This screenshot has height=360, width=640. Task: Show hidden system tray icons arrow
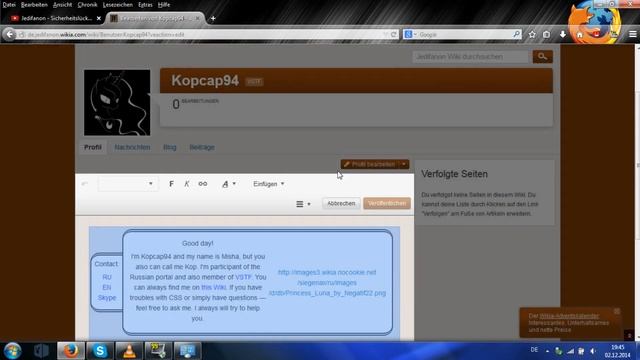pos(547,351)
